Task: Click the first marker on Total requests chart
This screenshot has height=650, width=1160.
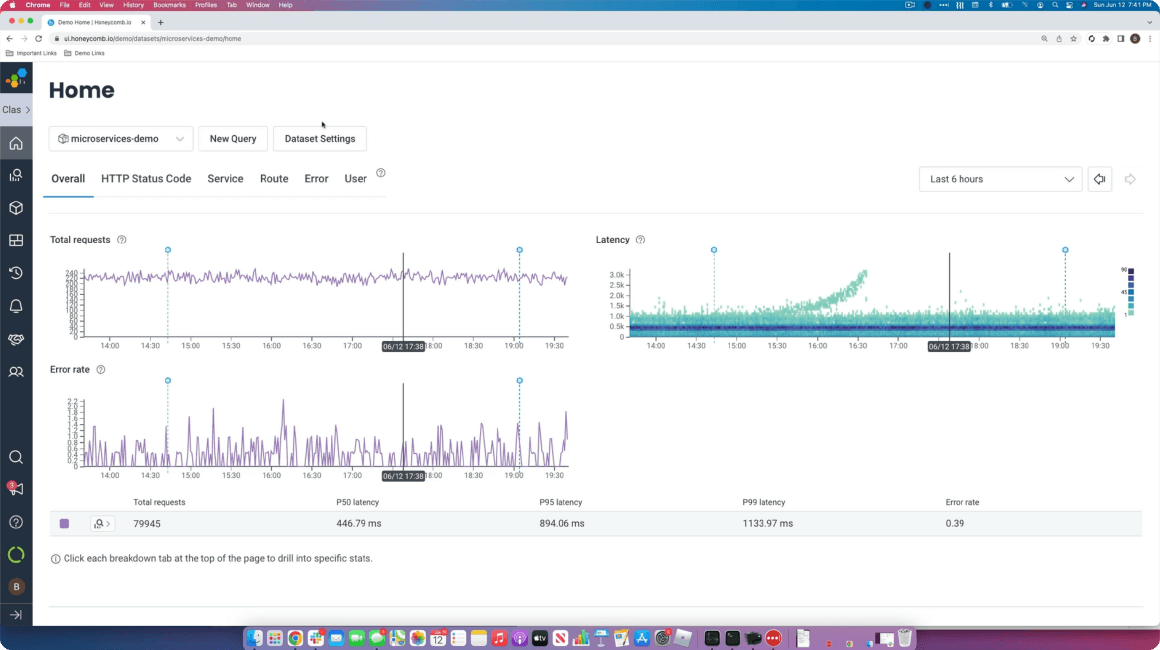Action: point(168,250)
